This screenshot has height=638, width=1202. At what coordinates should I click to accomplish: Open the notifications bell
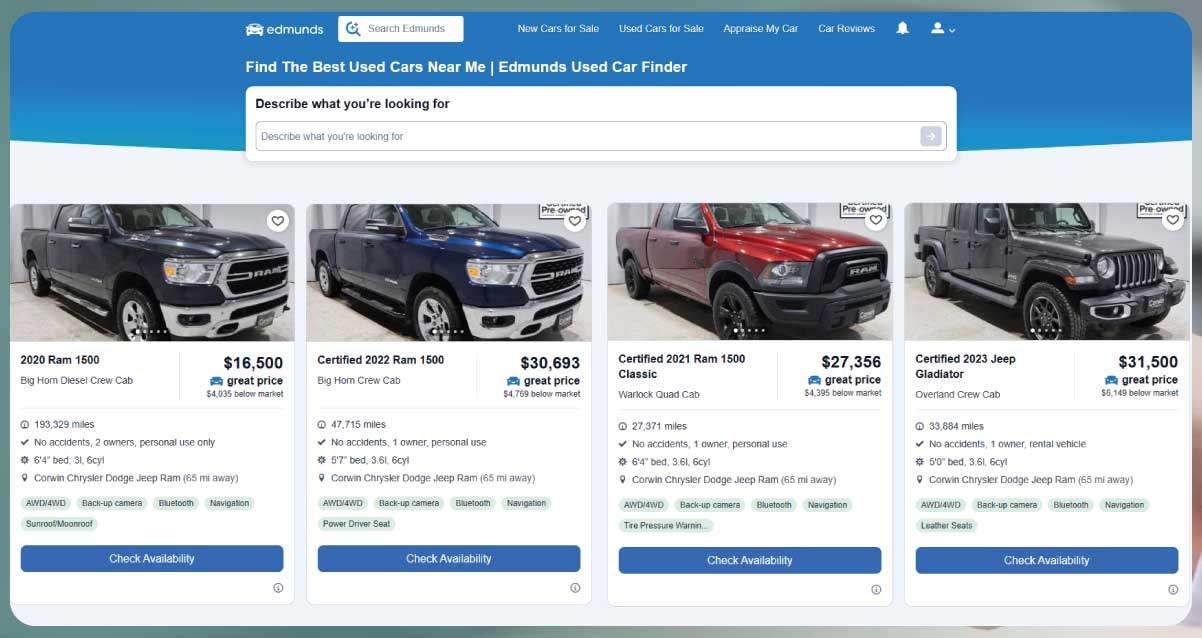click(902, 28)
